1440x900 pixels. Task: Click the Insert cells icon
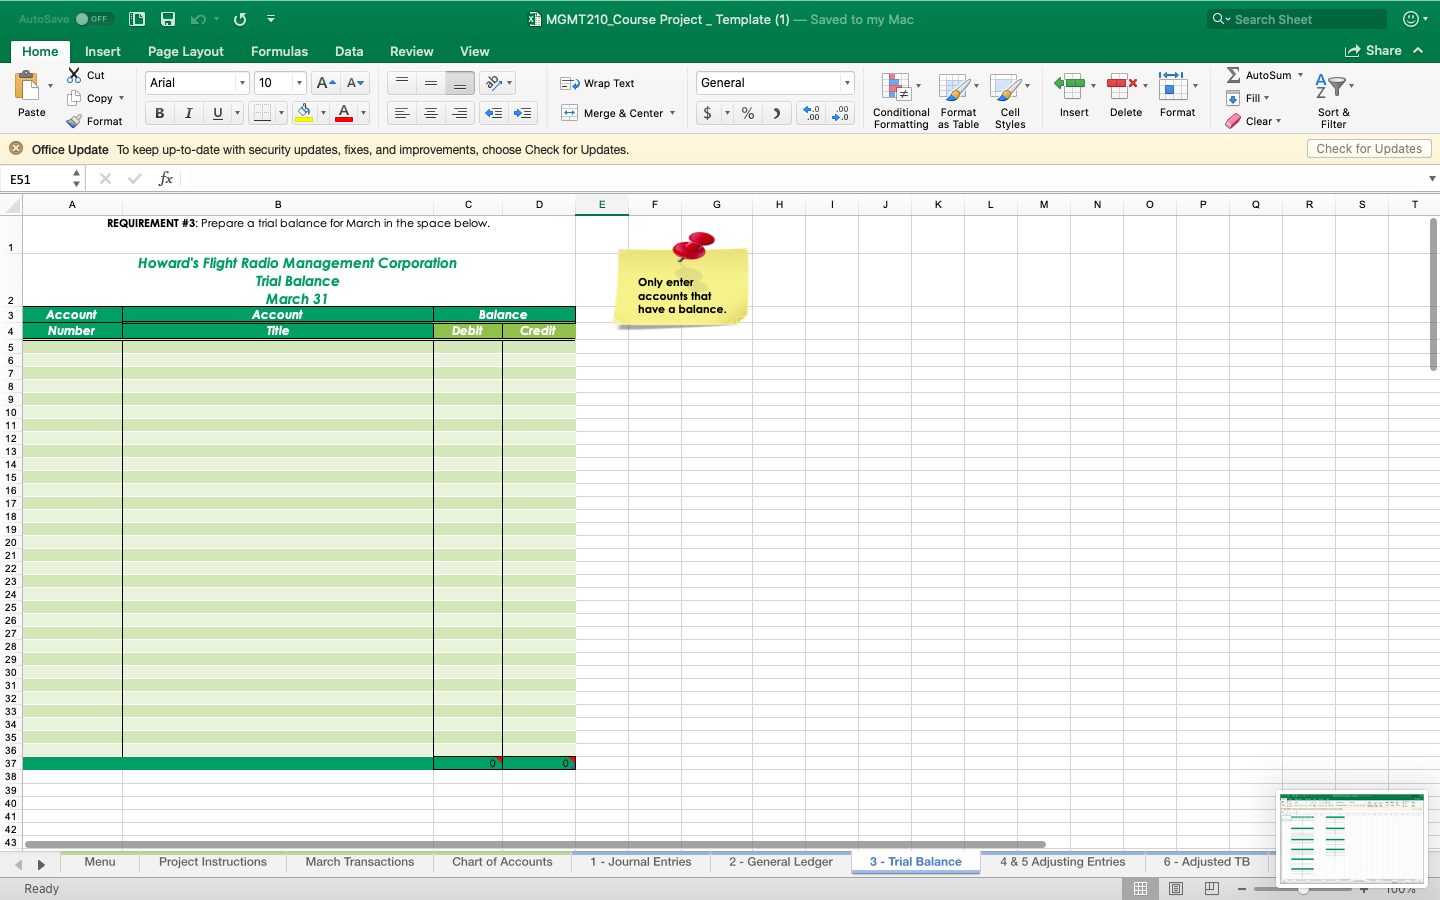[1070, 86]
